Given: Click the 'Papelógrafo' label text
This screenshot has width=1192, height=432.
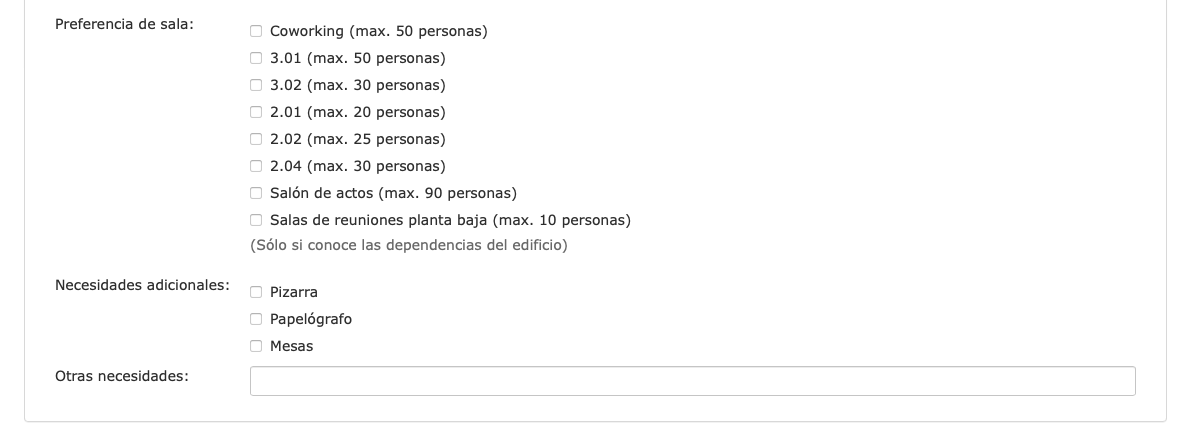Looking at the screenshot, I should coord(311,319).
